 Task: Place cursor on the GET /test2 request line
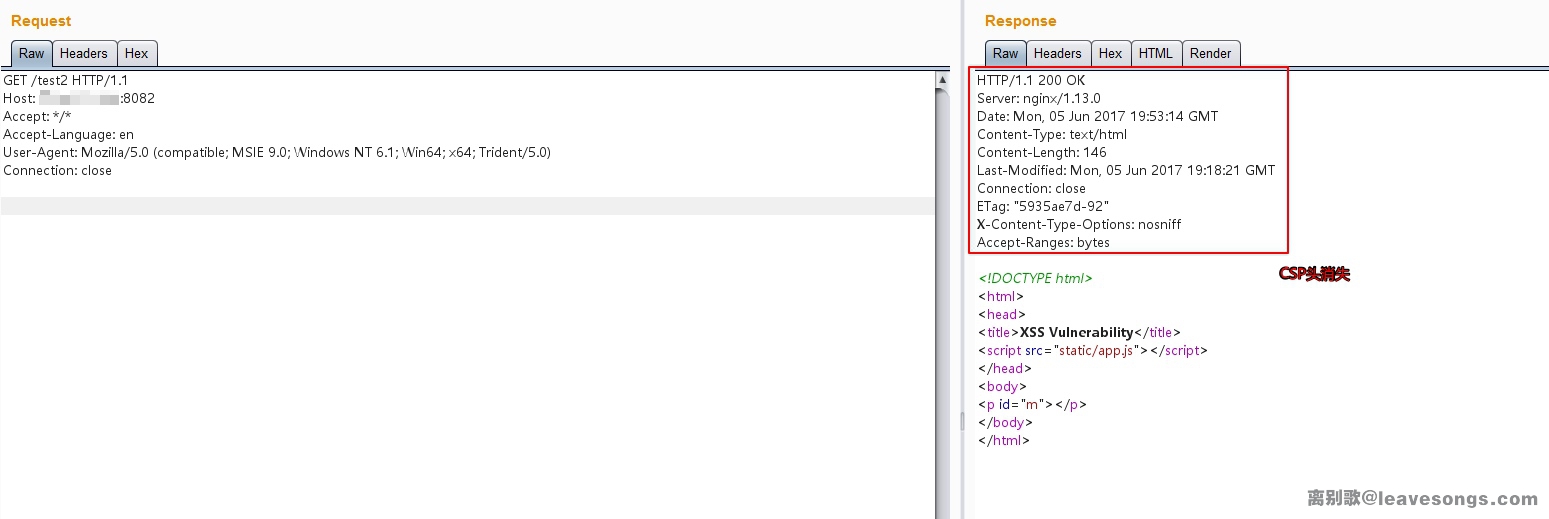pos(66,80)
